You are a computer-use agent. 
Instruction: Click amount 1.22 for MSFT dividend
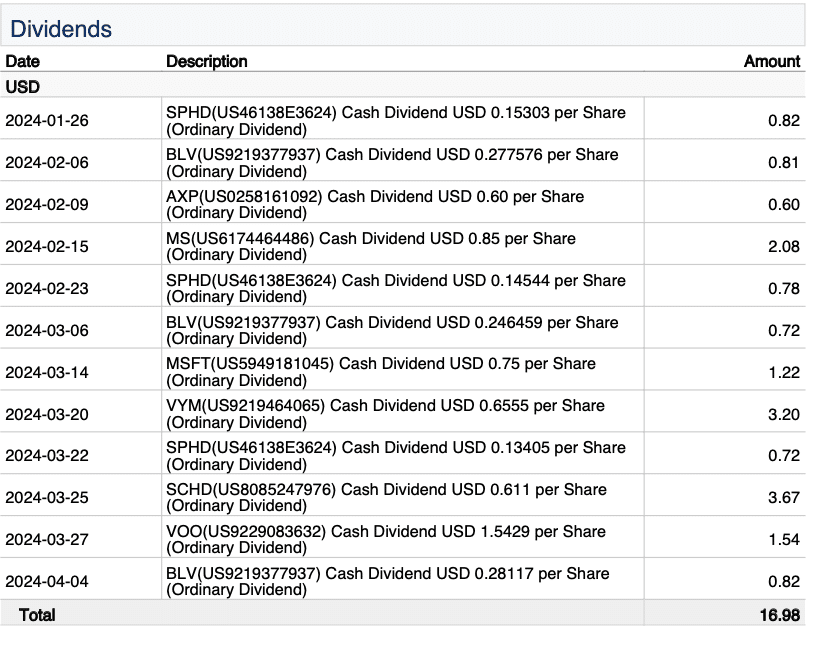(x=784, y=372)
